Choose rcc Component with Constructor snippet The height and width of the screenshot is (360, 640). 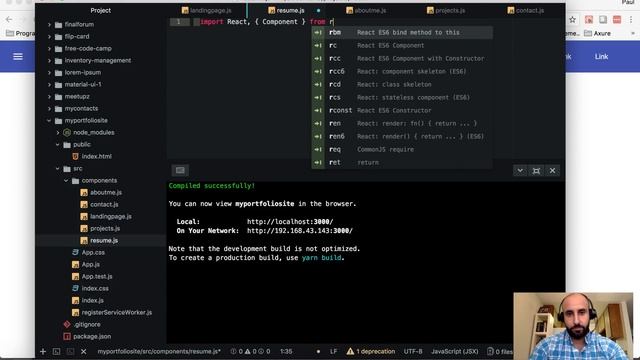pyautogui.click(x=402, y=58)
